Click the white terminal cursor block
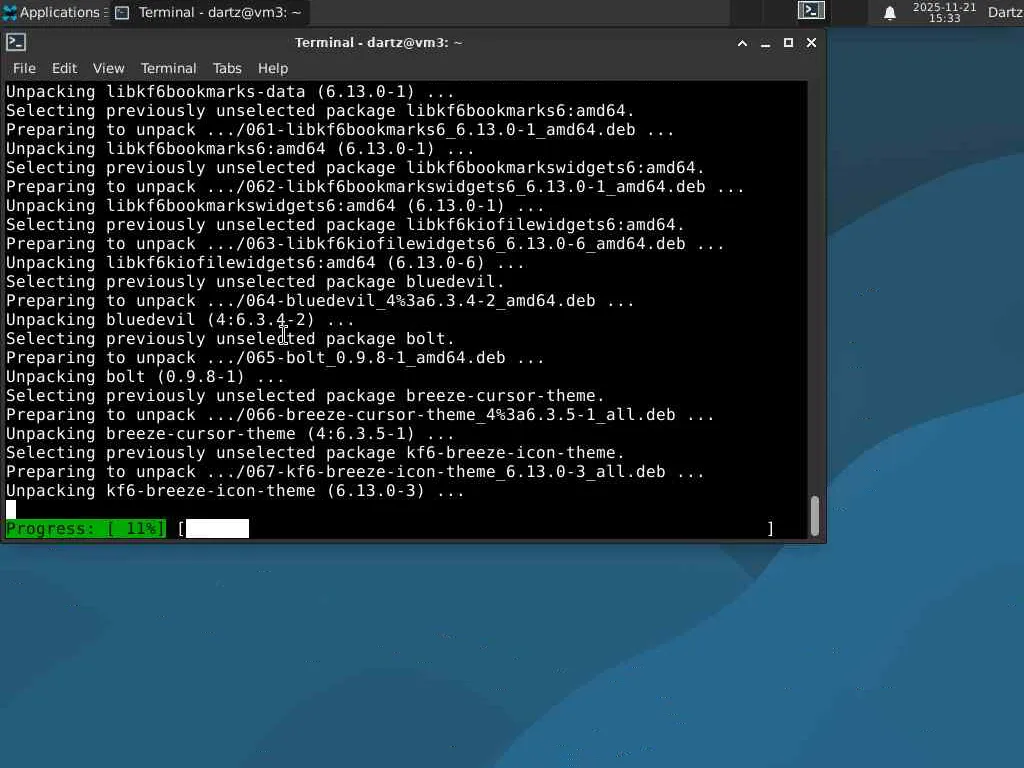 pos(11,509)
